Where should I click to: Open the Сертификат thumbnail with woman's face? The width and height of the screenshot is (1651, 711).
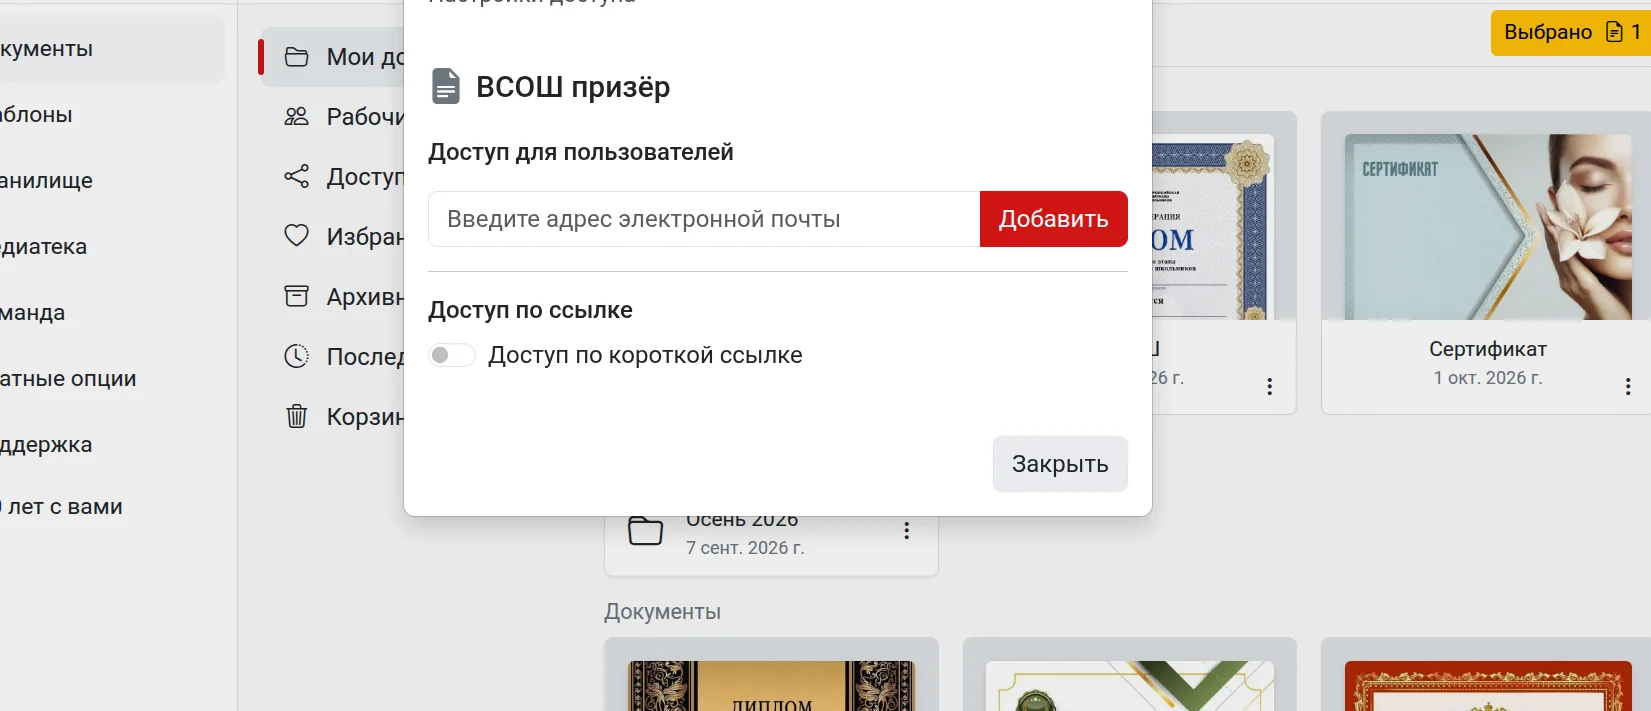(1488, 227)
